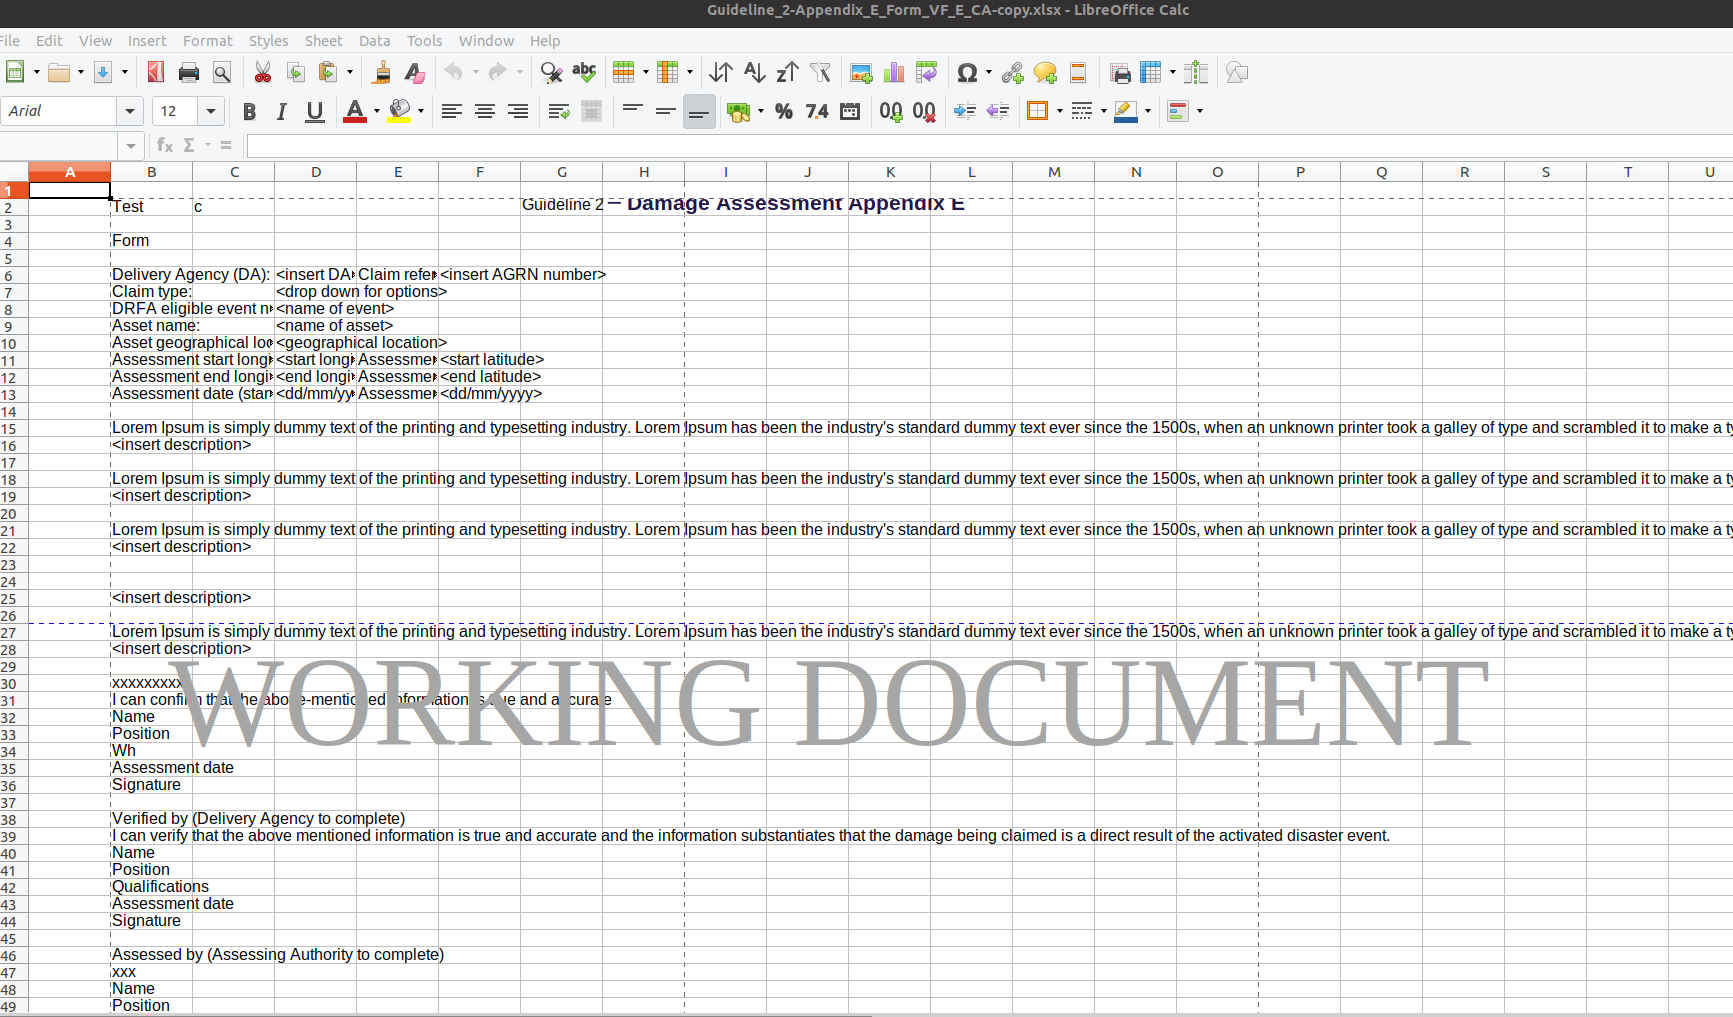The image size is (1733, 1017).
Task: Apply red font color
Action: [354, 111]
